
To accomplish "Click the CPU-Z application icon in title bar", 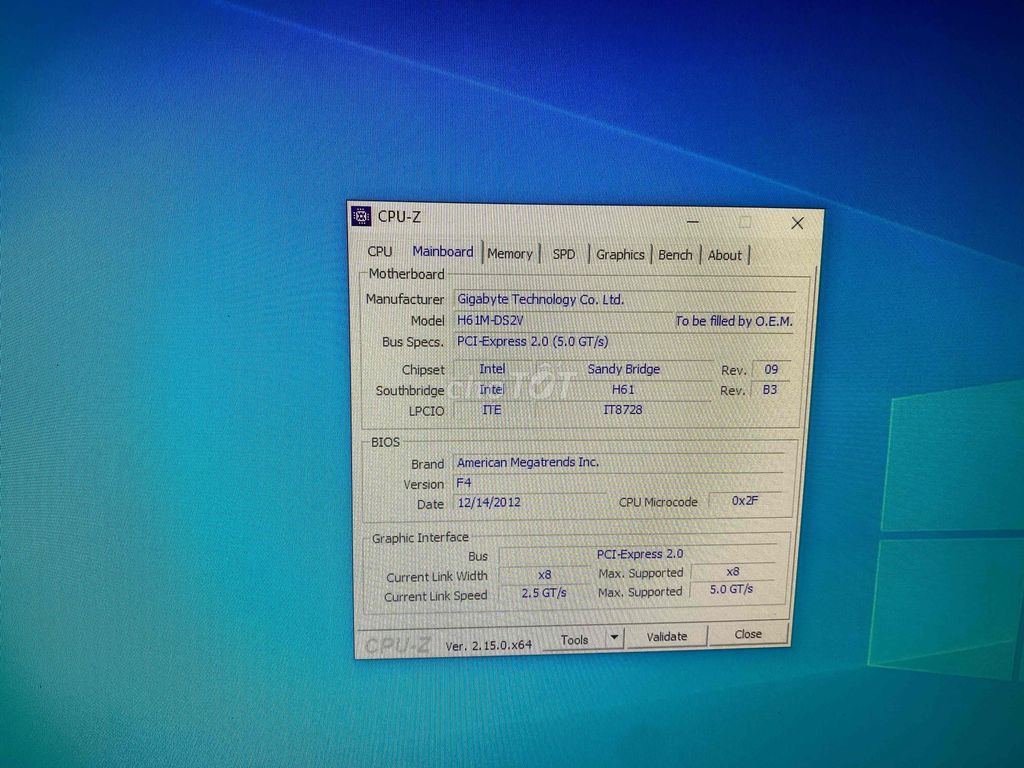I will click(x=360, y=216).
